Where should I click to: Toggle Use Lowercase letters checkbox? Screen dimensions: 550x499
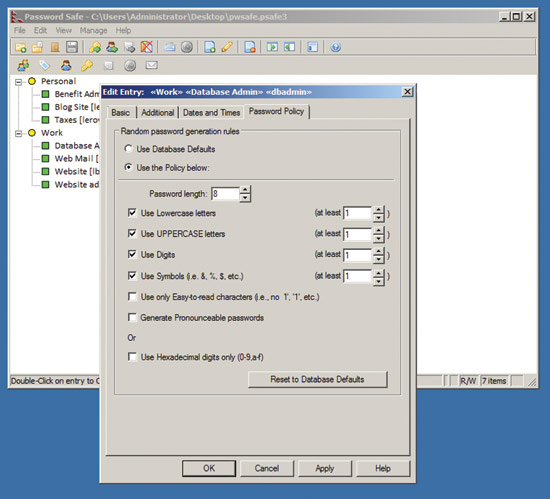point(132,213)
